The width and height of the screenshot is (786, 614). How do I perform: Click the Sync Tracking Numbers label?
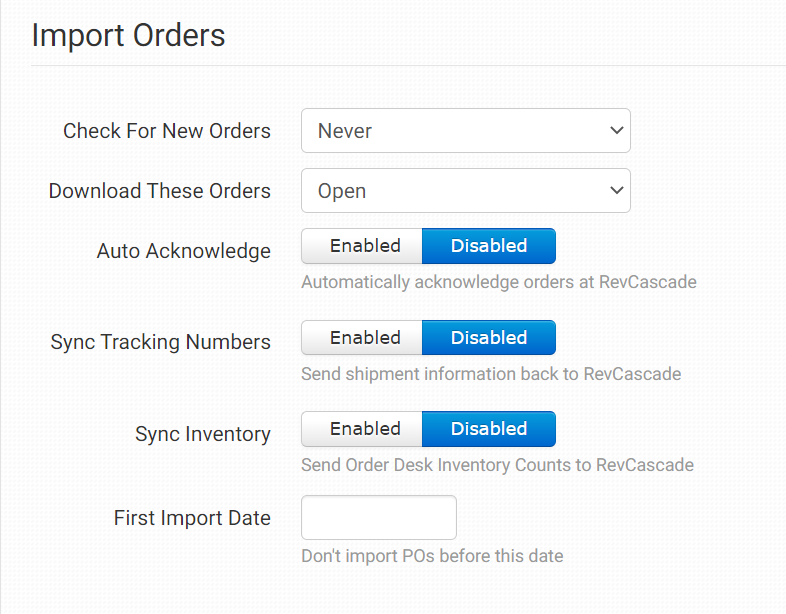click(x=161, y=342)
